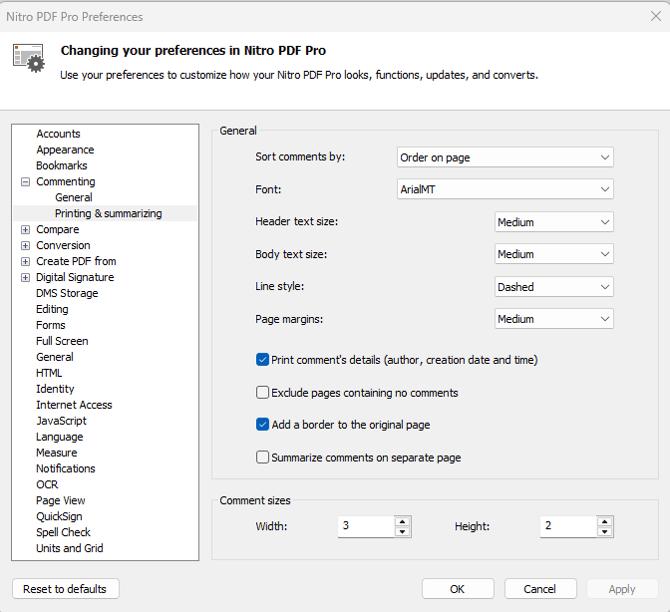Select Spell Check category
This screenshot has width=670, height=612.
[63, 532]
